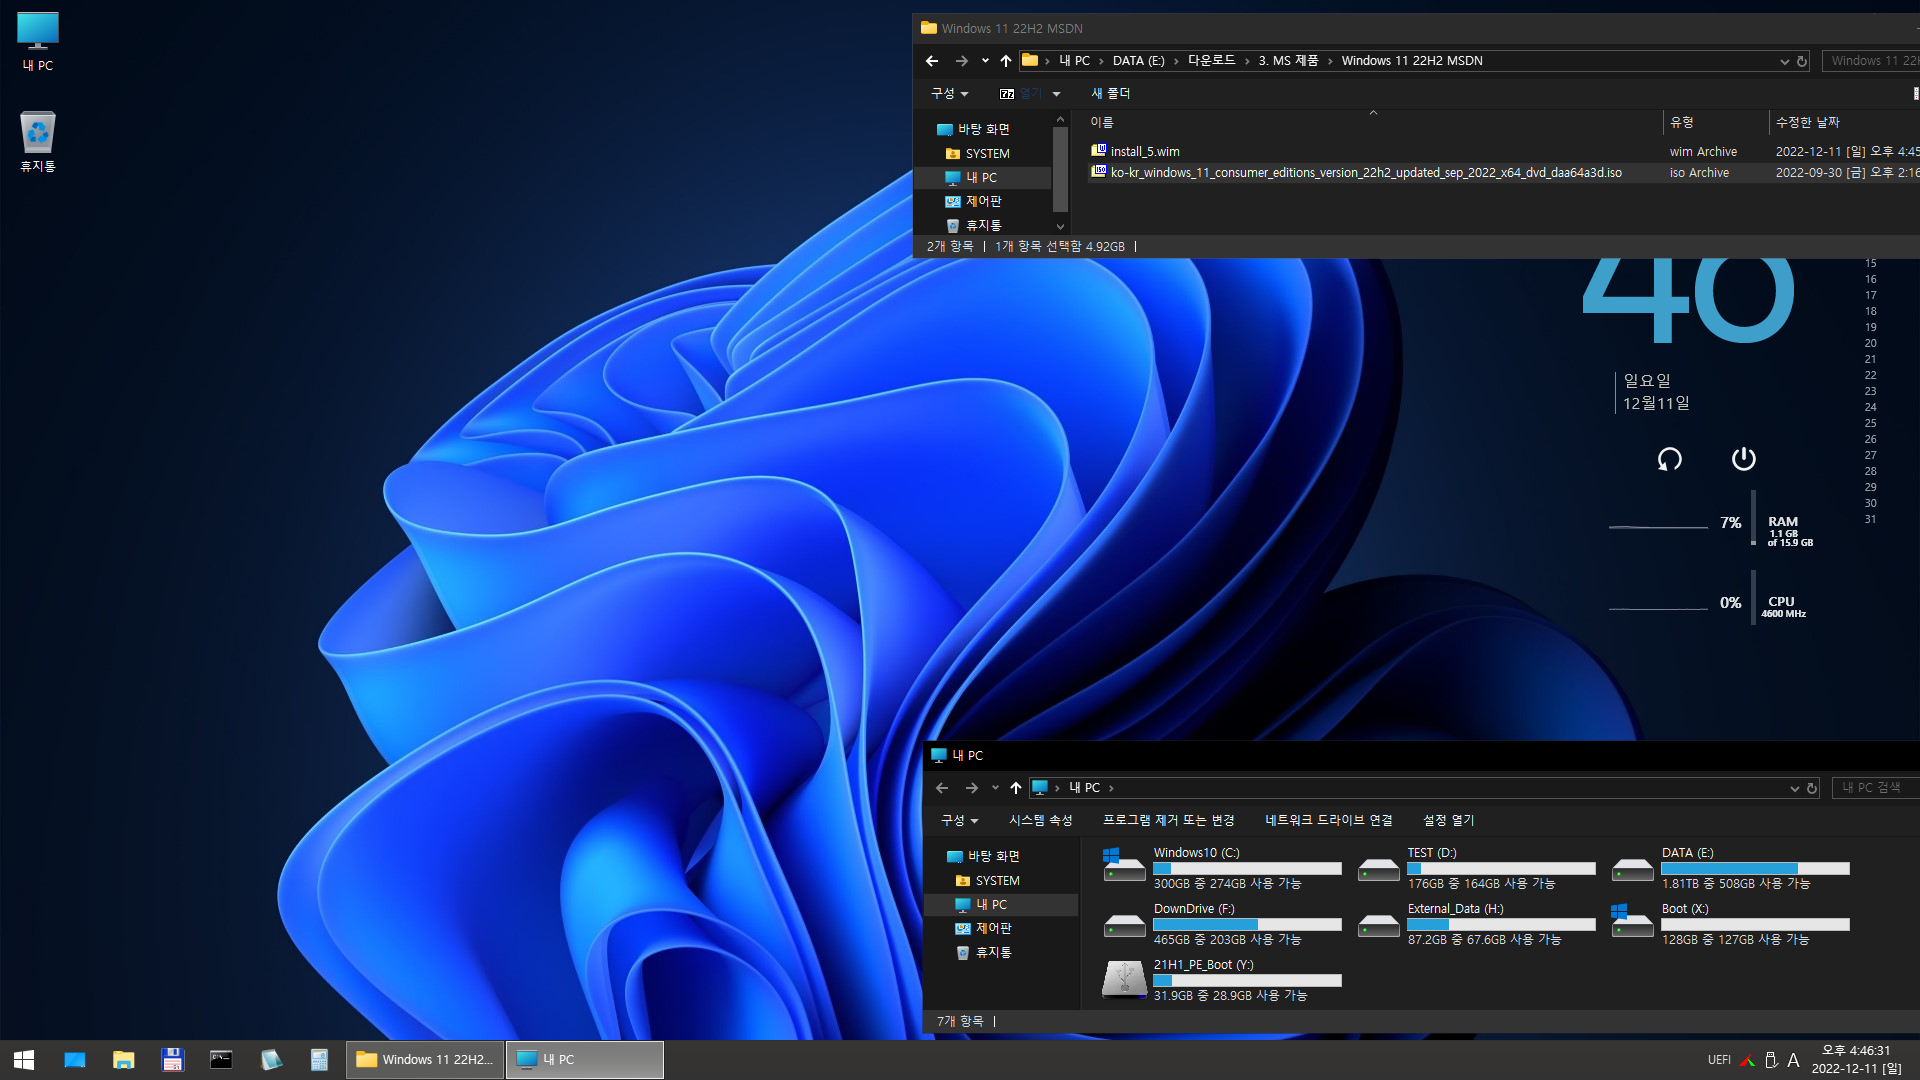Focus the 내 PC 검색 search box
1920x1080 pixels.
(x=1876, y=788)
